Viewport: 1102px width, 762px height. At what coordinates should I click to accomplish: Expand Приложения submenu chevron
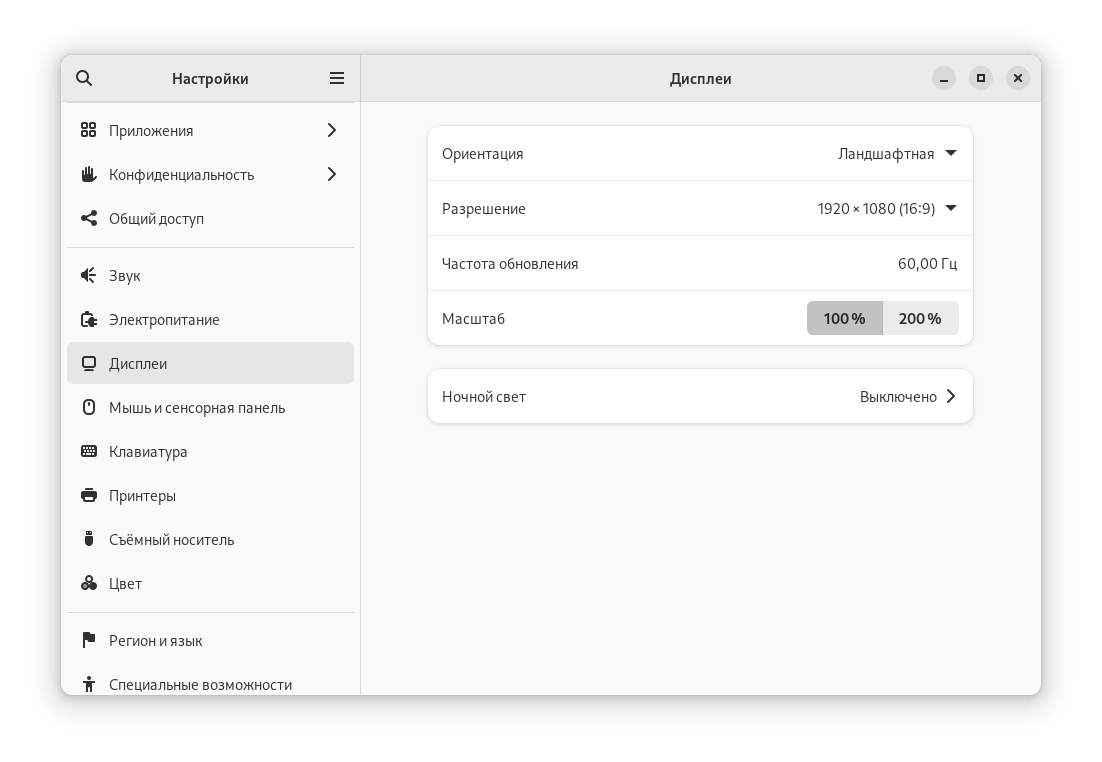(332, 130)
